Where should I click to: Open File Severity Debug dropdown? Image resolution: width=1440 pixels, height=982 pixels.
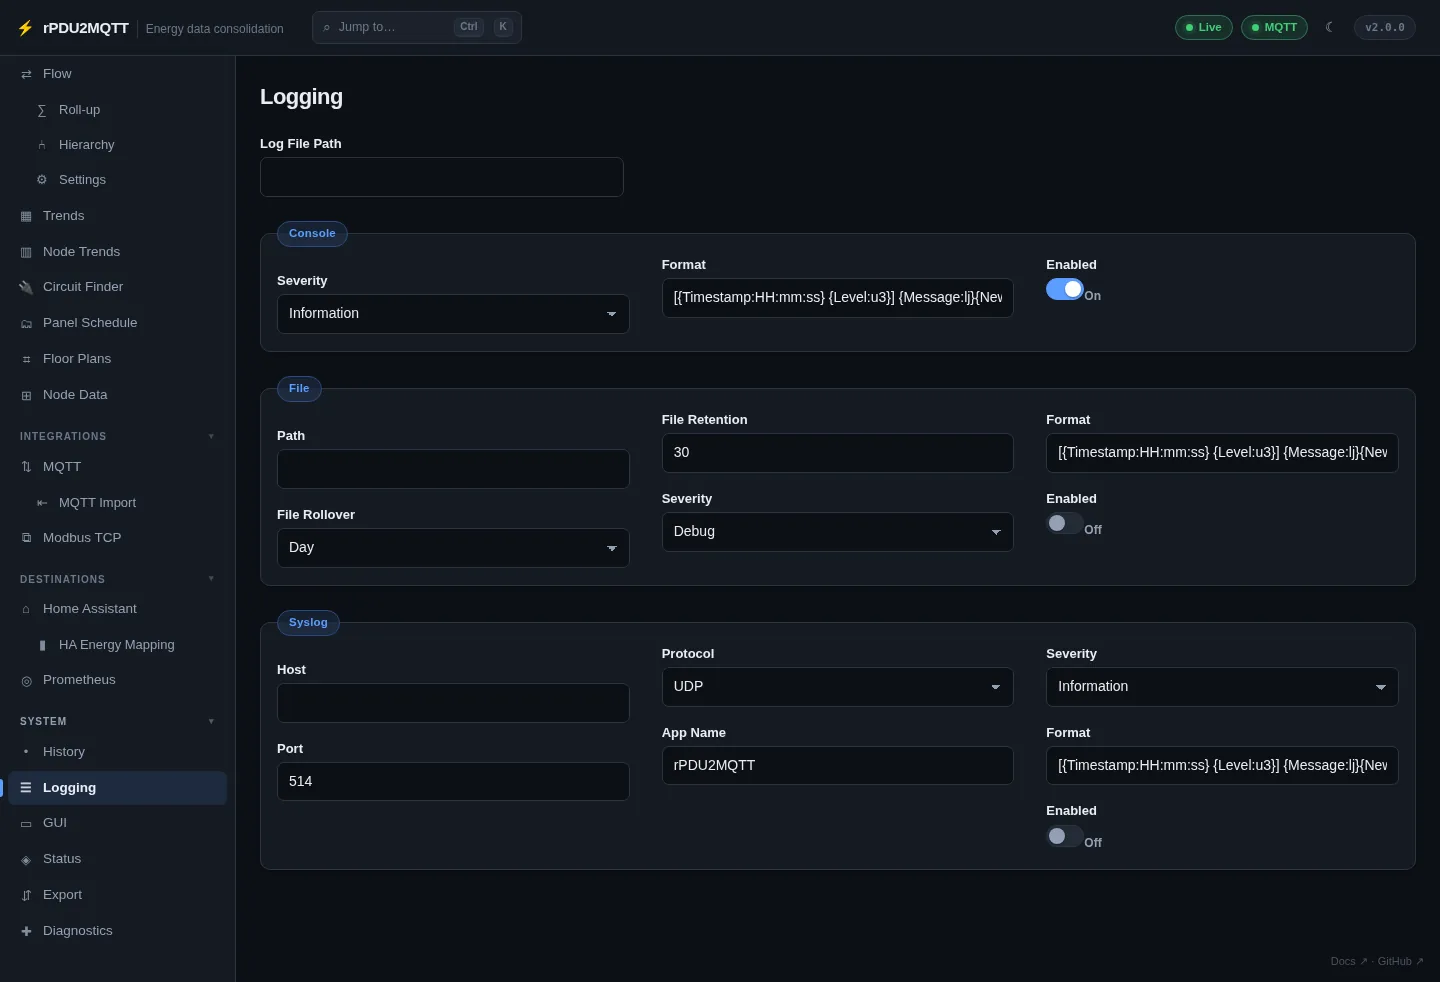(x=837, y=532)
